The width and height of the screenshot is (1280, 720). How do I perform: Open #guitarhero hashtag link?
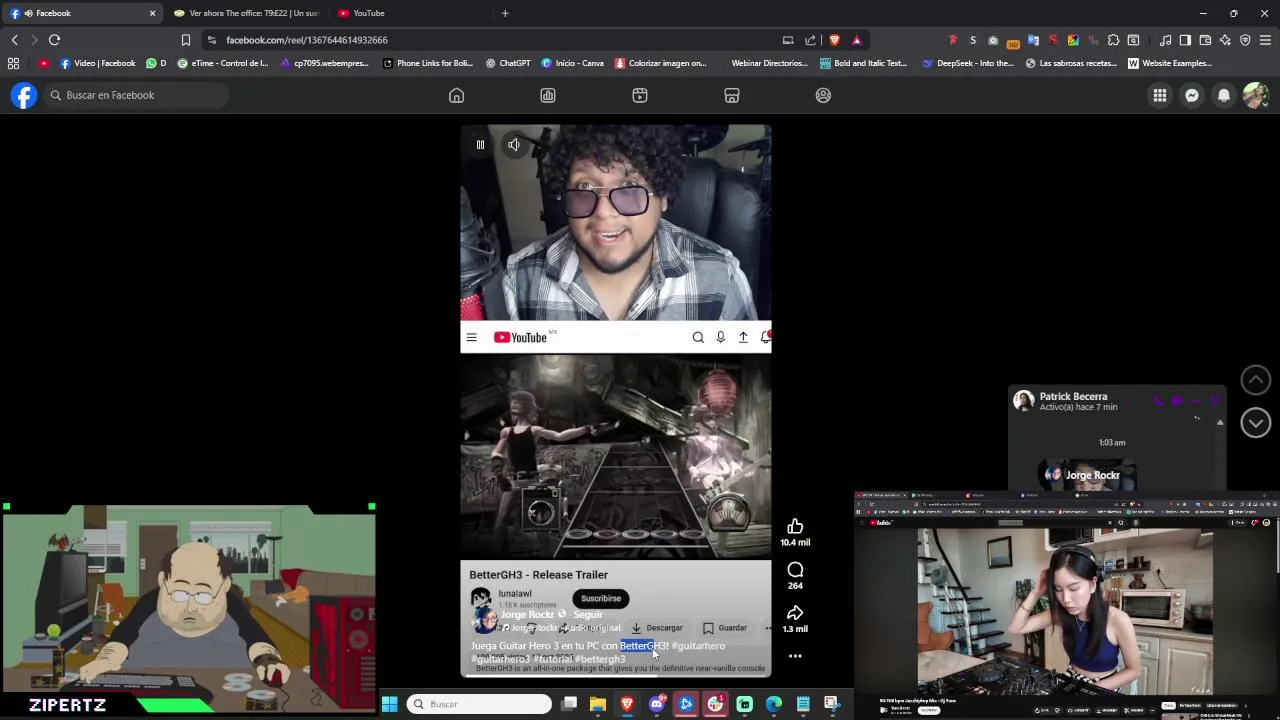698,646
